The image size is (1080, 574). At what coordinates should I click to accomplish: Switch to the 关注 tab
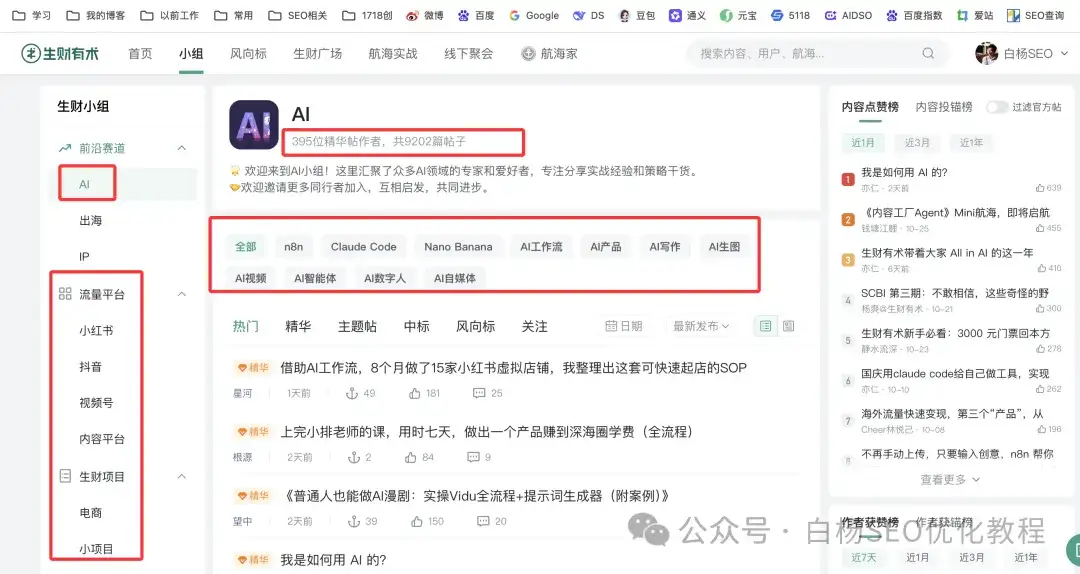(x=534, y=326)
